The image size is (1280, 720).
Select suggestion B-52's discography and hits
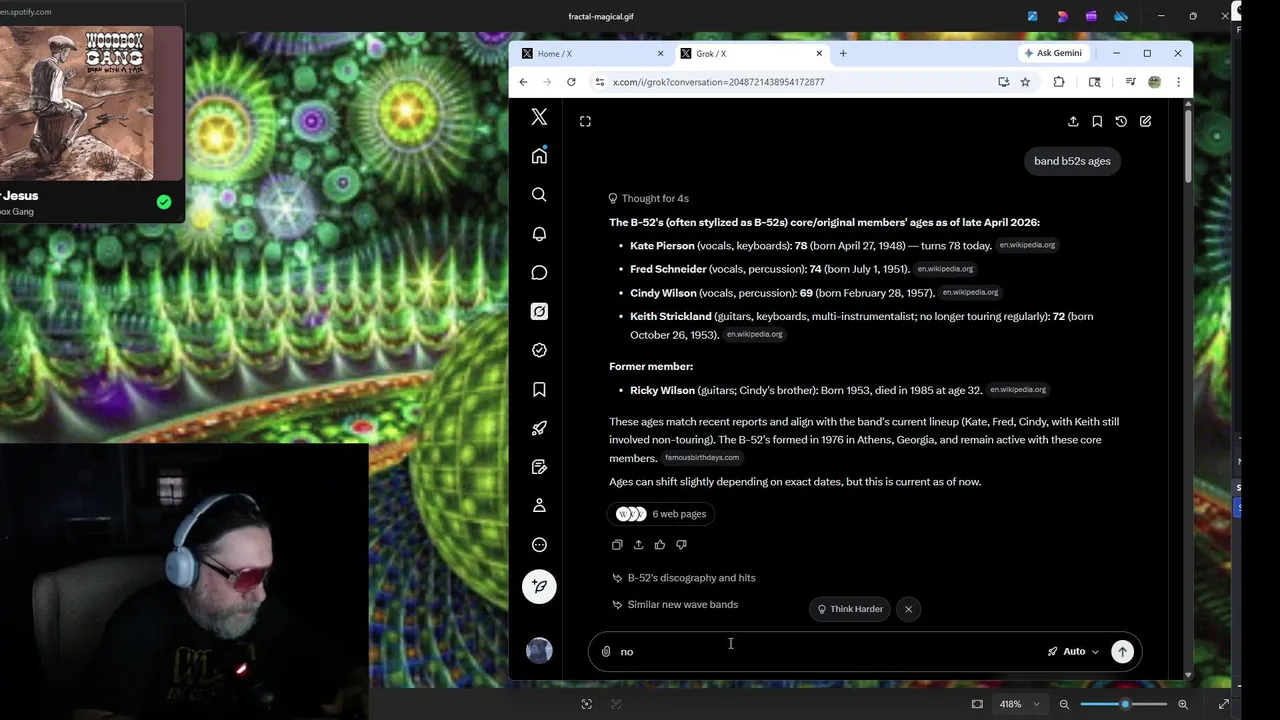click(x=684, y=578)
